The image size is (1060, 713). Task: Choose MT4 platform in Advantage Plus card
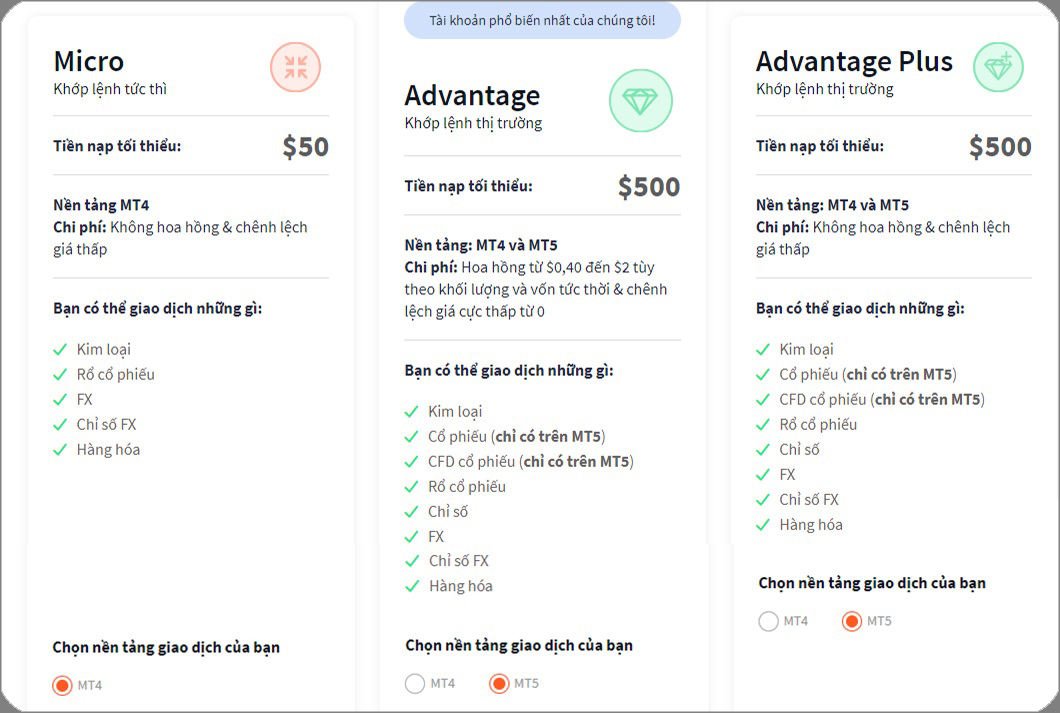point(768,621)
